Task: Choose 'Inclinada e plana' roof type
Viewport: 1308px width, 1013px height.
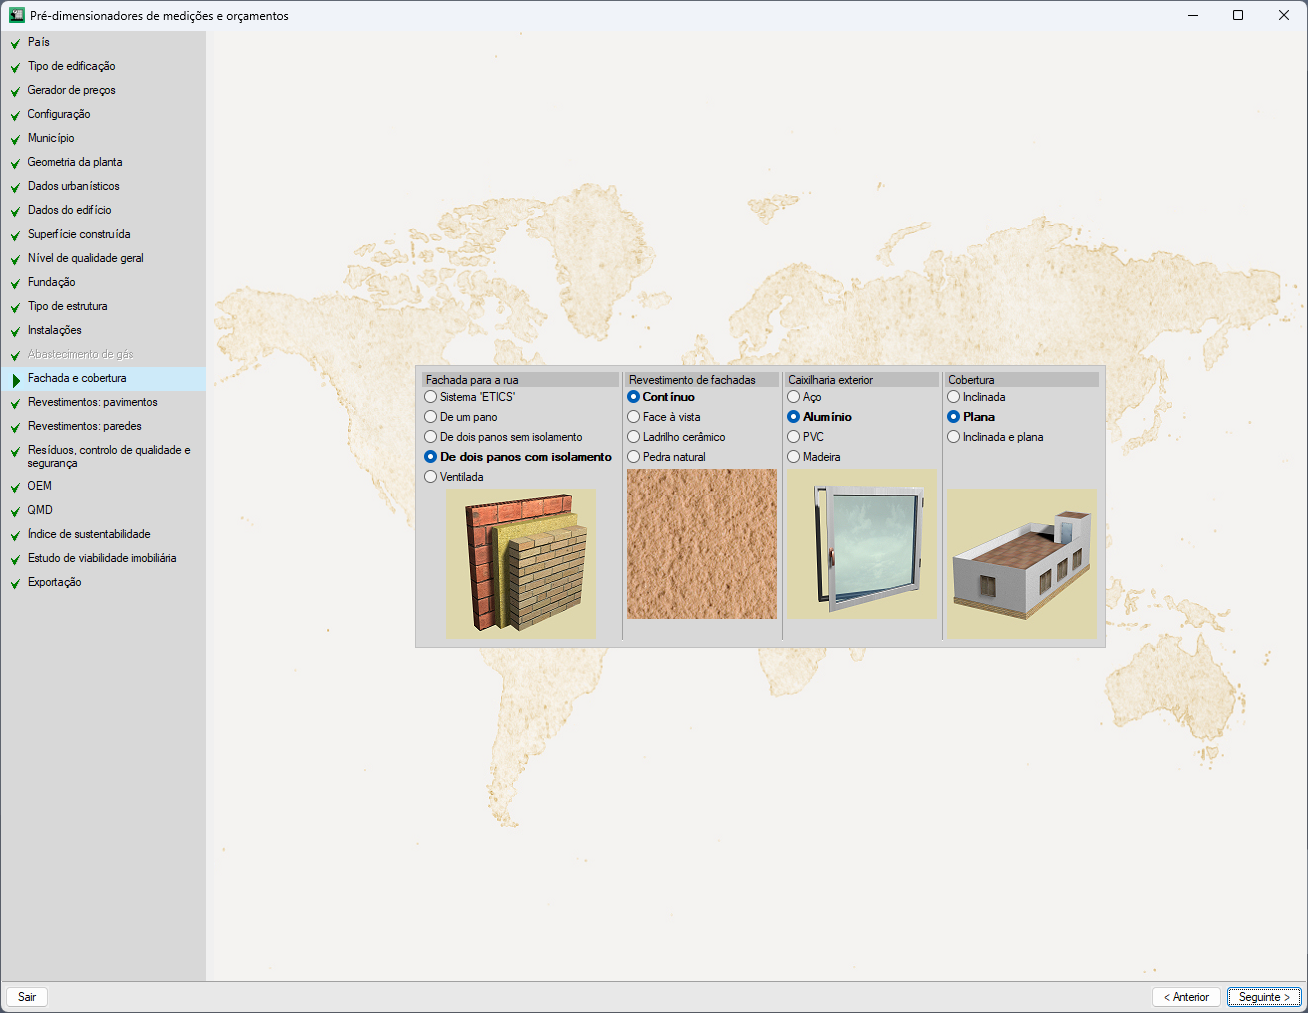Action: pyautogui.click(x=995, y=437)
